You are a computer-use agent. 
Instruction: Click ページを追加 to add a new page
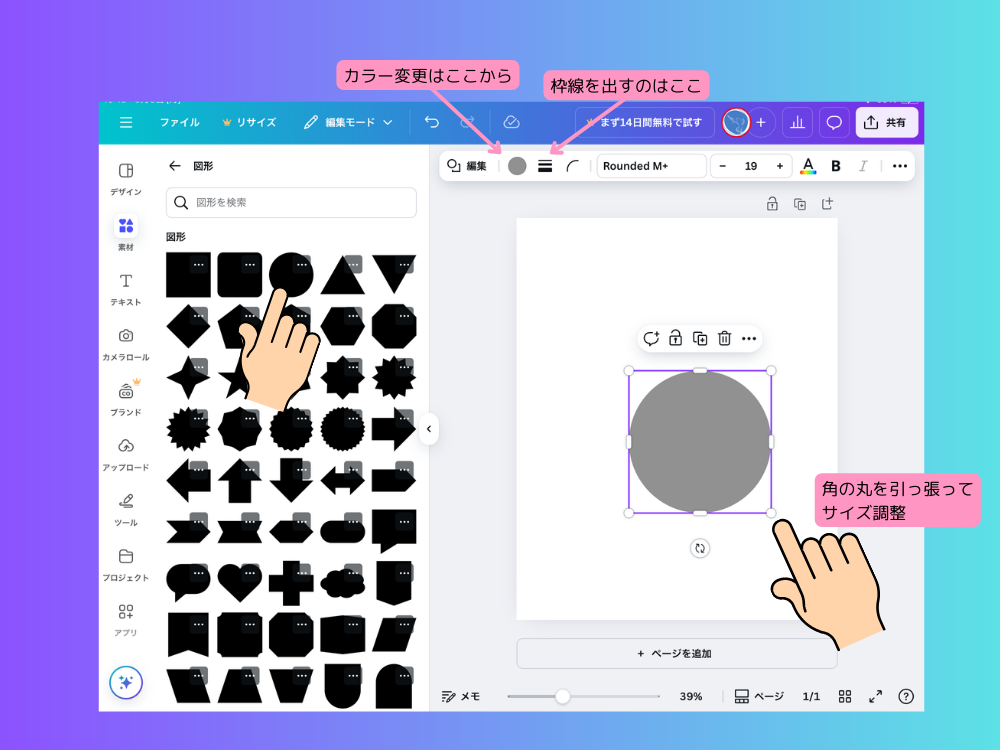tap(676, 651)
